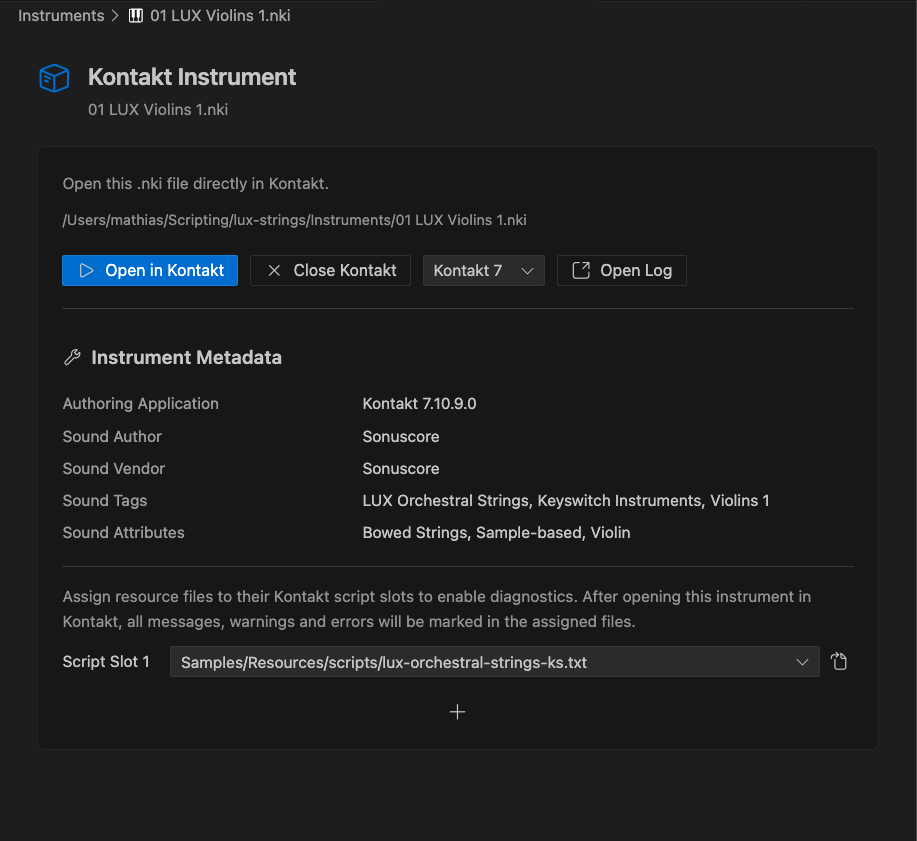
Task: Click the Sound Author label
Action: 112,436
